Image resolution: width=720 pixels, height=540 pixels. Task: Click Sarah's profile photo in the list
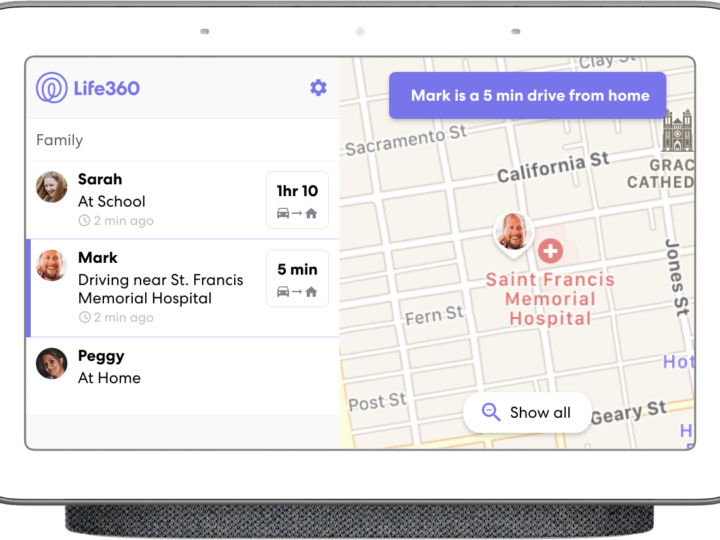(x=52, y=187)
